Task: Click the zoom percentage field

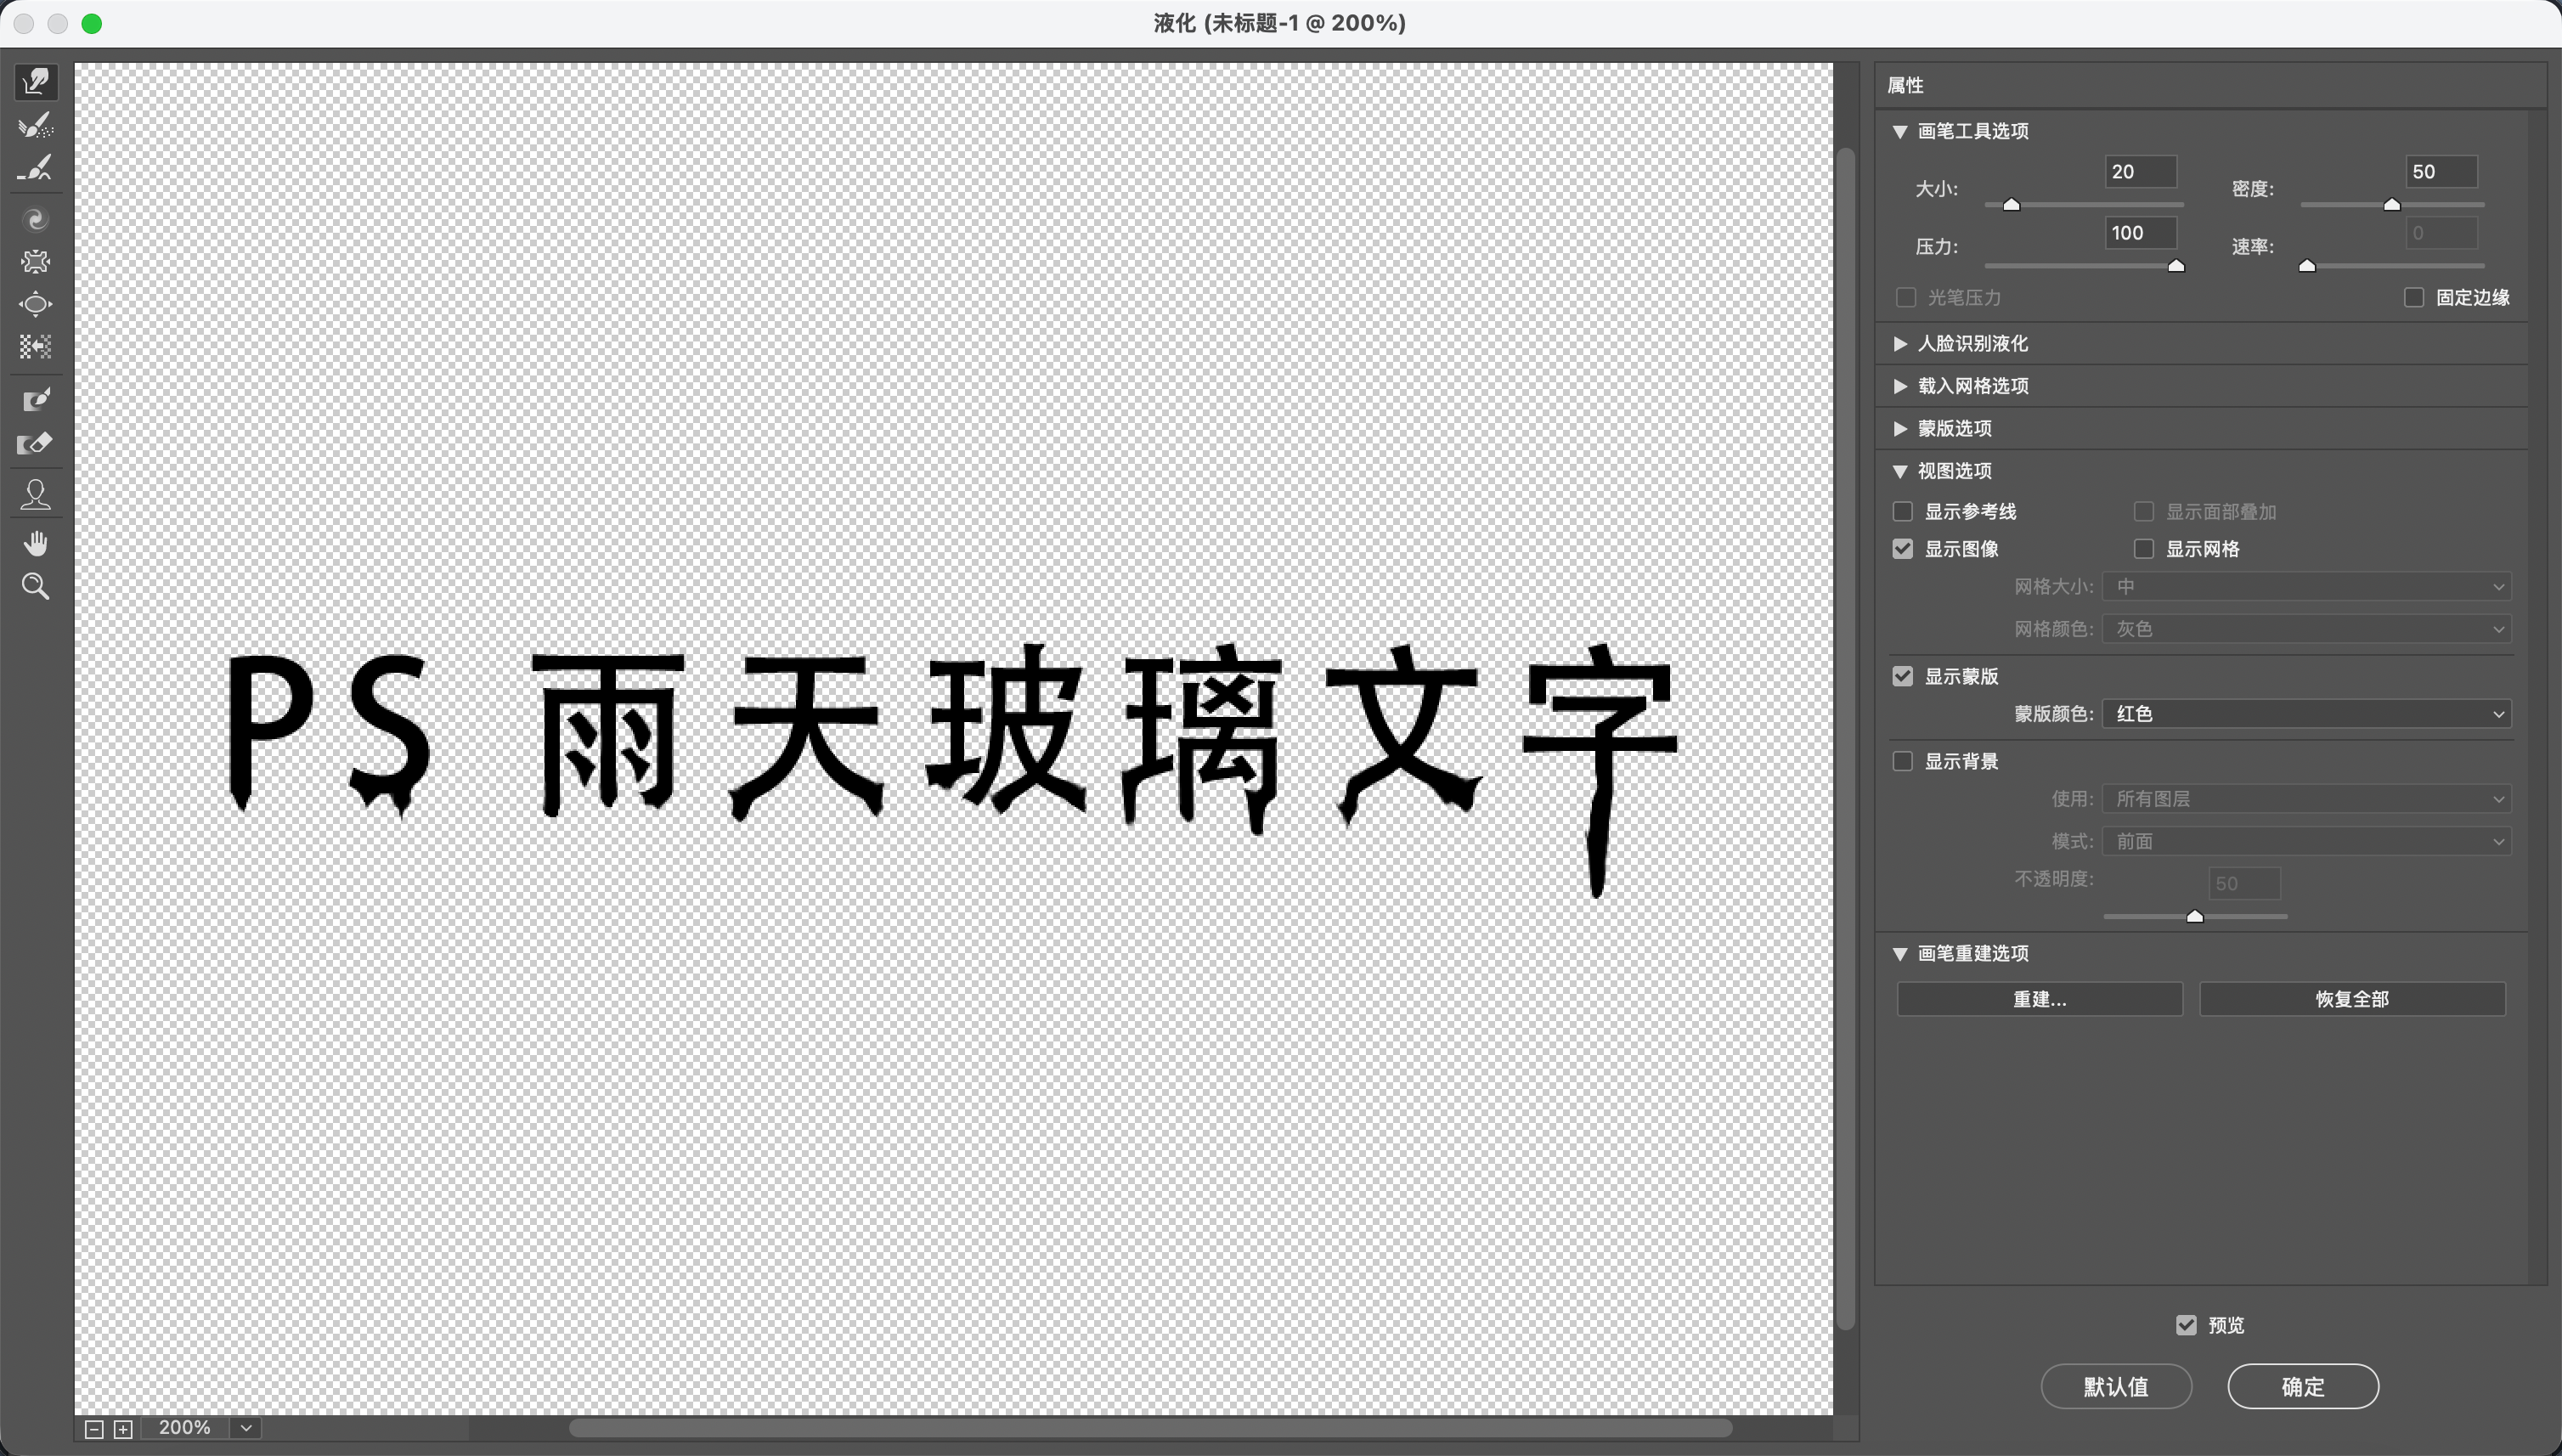Action: pos(186,1427)
